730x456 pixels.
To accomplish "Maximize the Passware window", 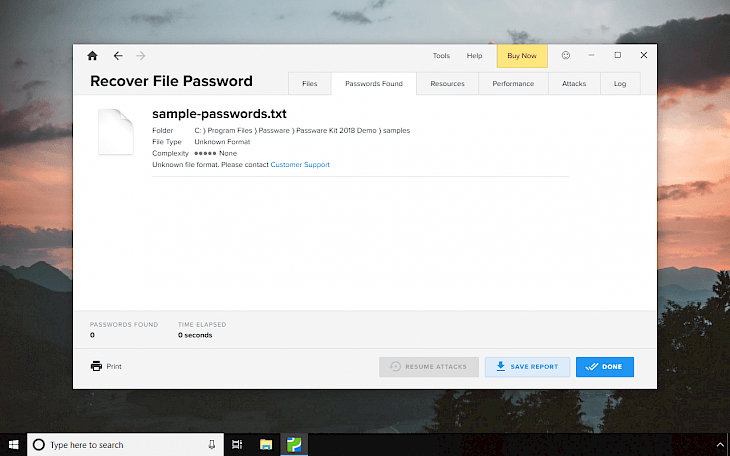I will coord(617,55).
